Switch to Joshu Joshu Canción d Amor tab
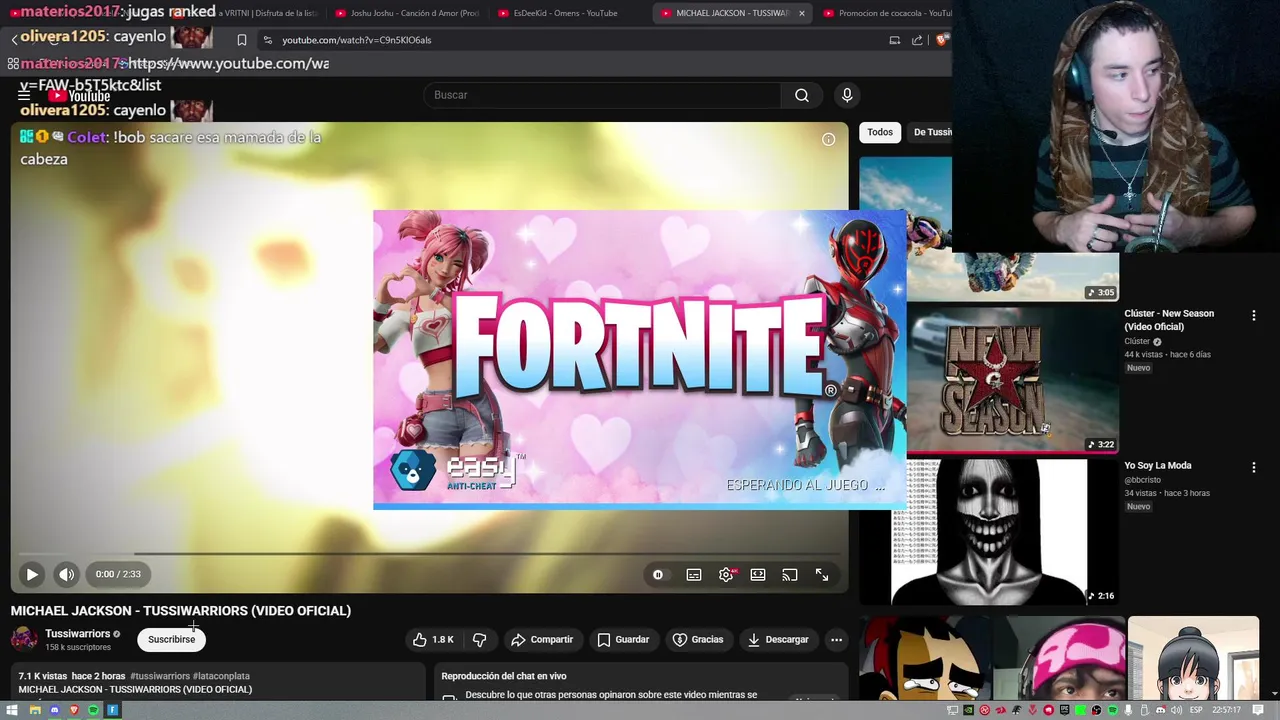1280x720 pixels. click(406, 13)
